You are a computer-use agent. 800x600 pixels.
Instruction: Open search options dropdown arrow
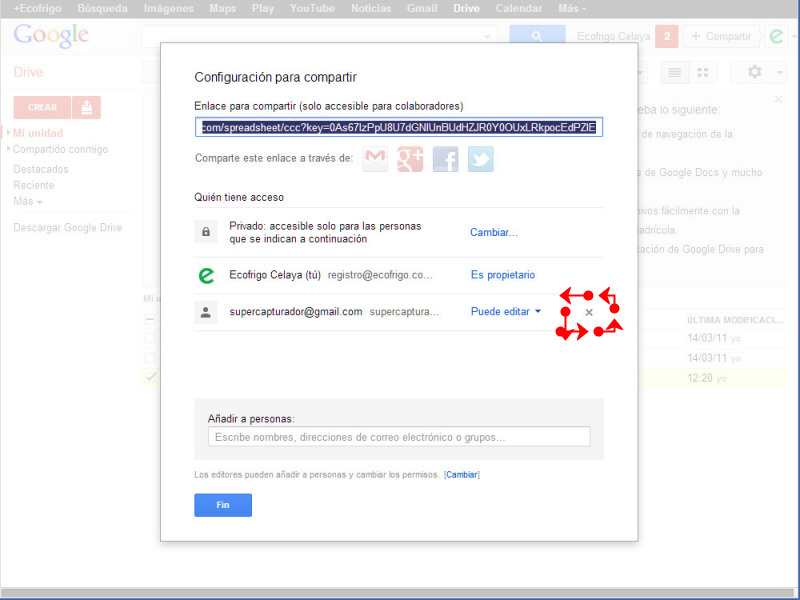pos(487,37)
